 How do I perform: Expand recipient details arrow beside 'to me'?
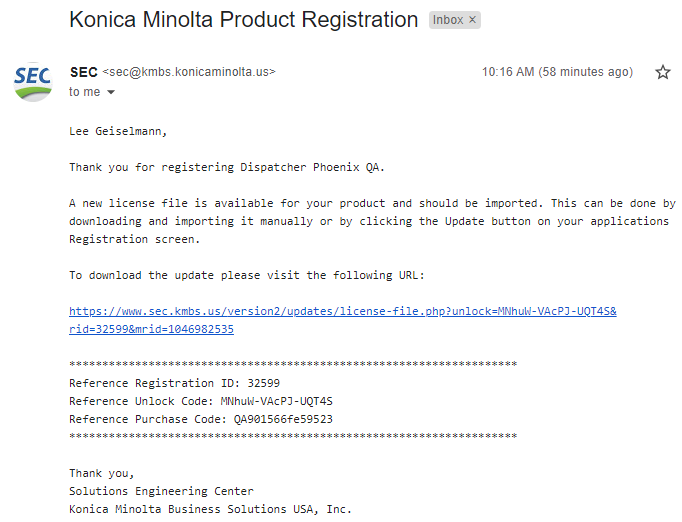point(111,92)
